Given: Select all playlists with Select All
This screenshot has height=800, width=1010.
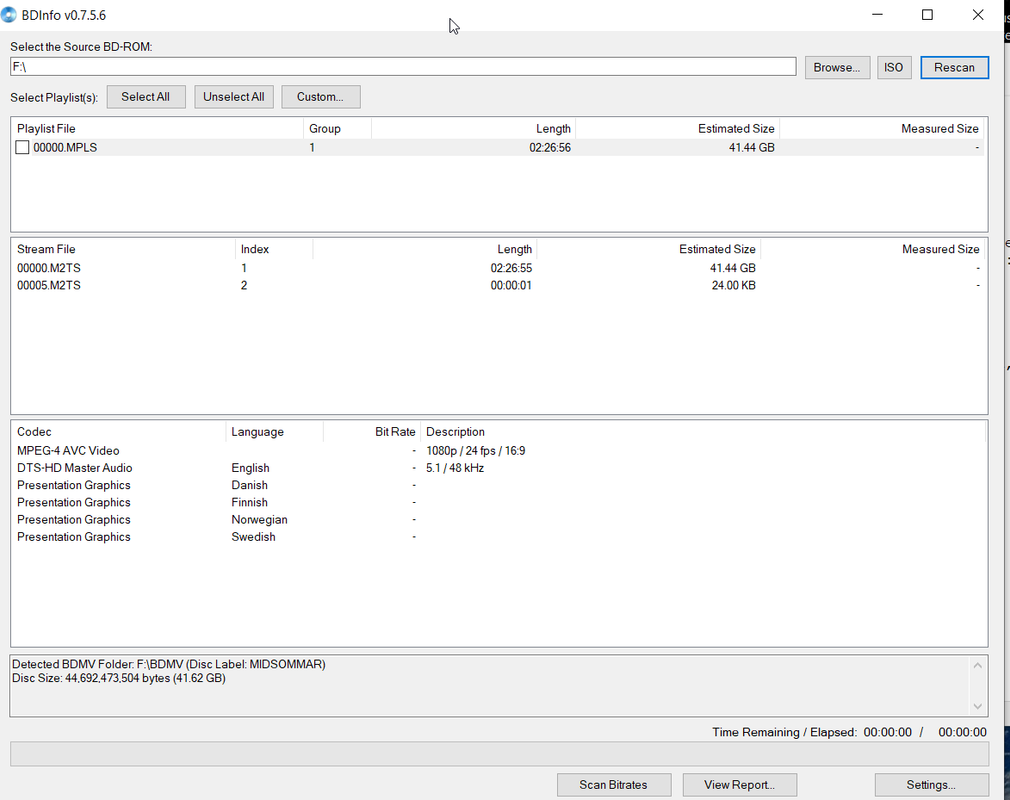Looking at the screenshot, I should coord(146,97).
